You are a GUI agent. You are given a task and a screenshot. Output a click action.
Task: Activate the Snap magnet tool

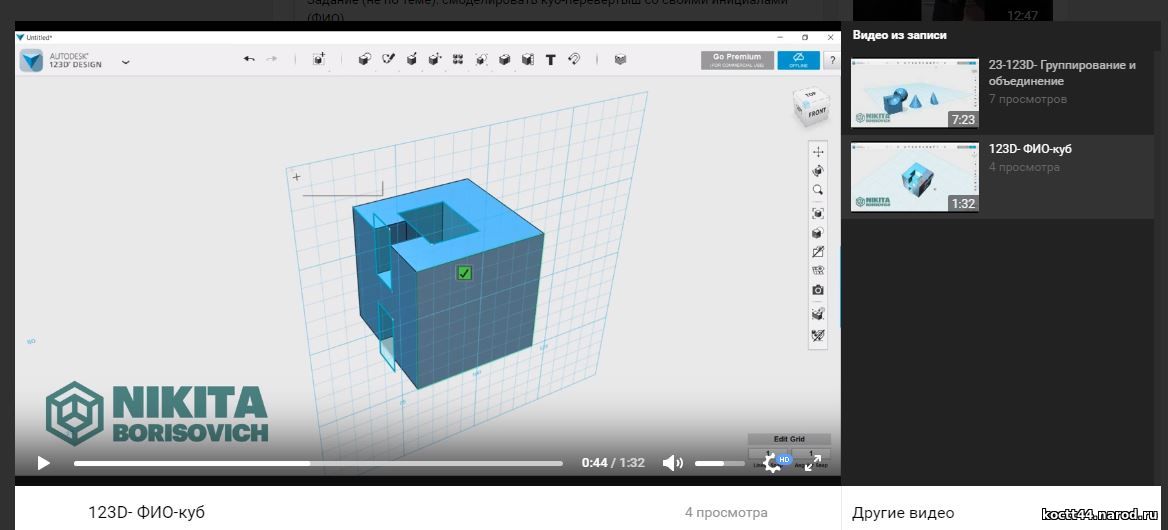[x=574, y=60]
